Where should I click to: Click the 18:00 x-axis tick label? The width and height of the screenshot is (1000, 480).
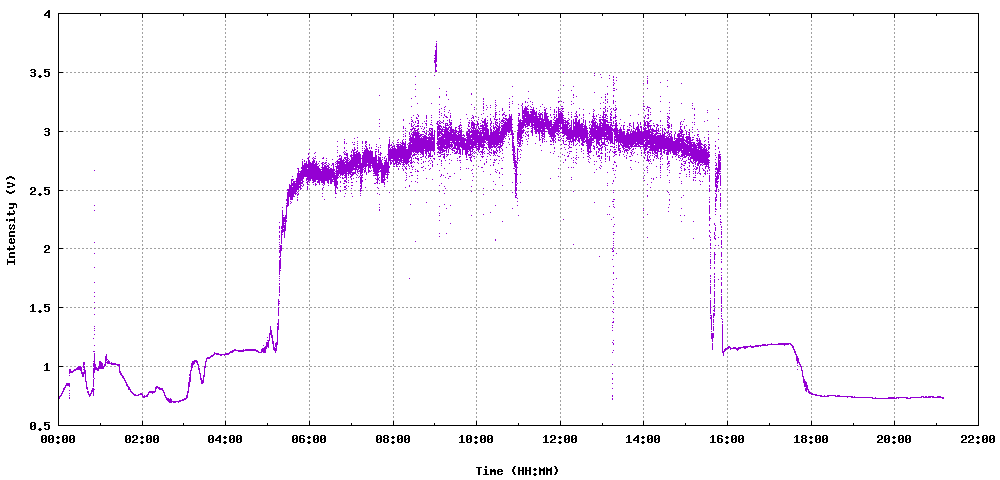[811, 439]
